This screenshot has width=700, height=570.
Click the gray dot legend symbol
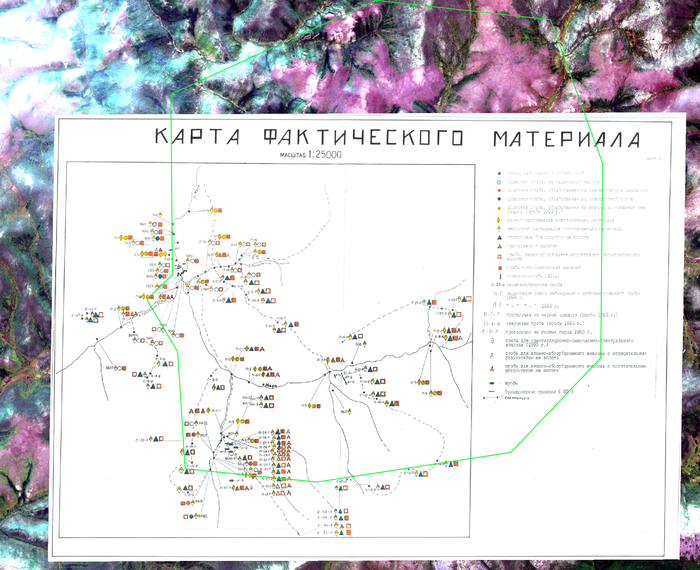tap(500, 173)
